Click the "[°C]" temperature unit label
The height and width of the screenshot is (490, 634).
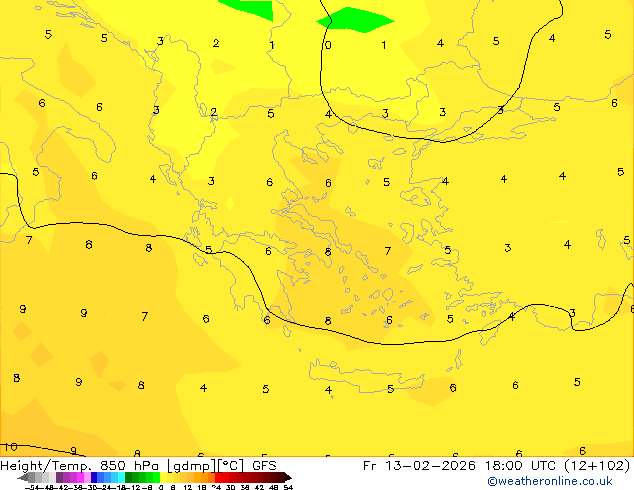pos(232,466)
